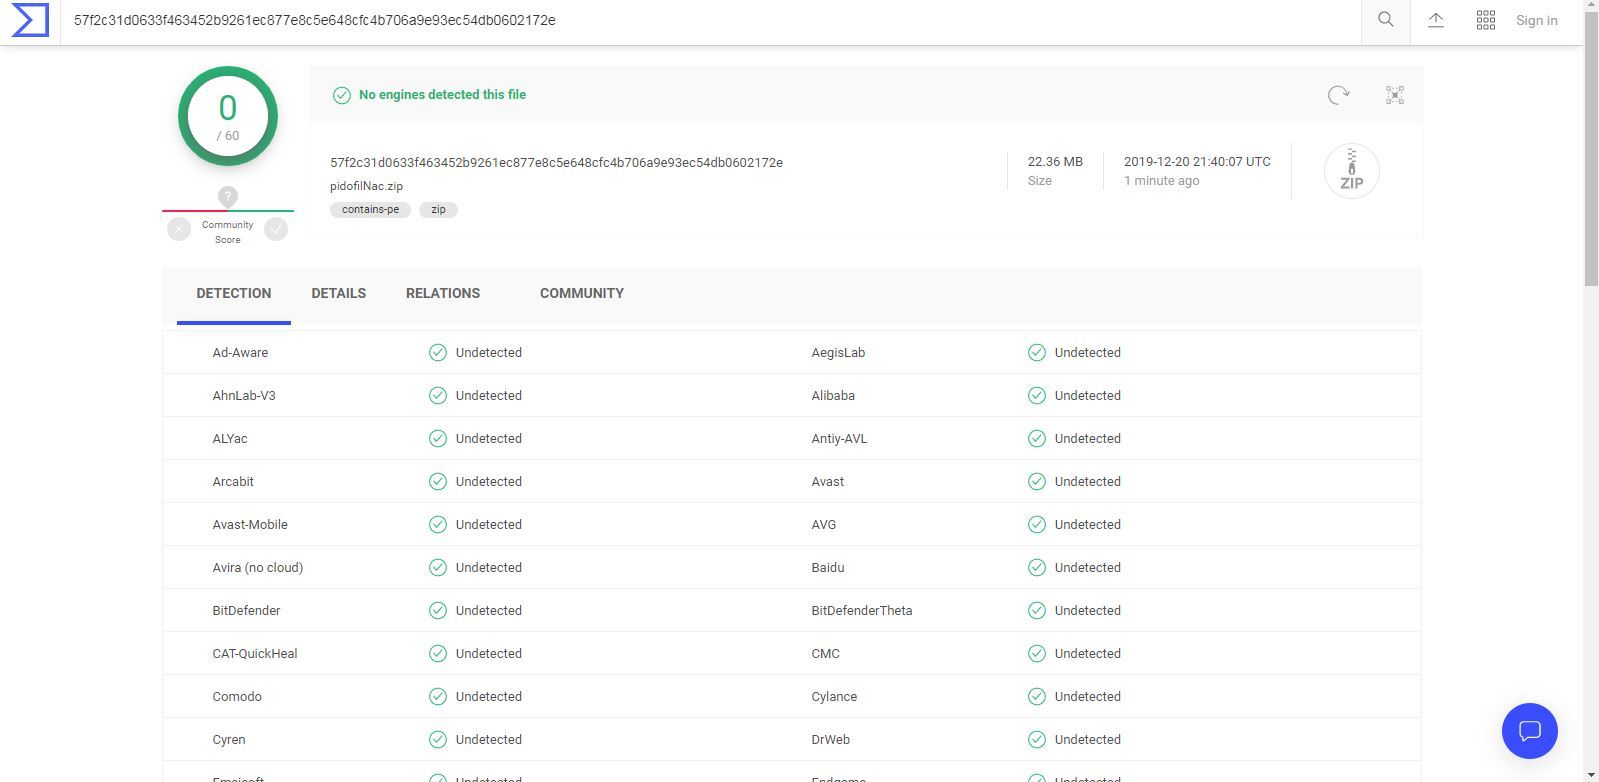Click the Sign in link
The image size is (1599, 782).
(x=1536, y=20)
